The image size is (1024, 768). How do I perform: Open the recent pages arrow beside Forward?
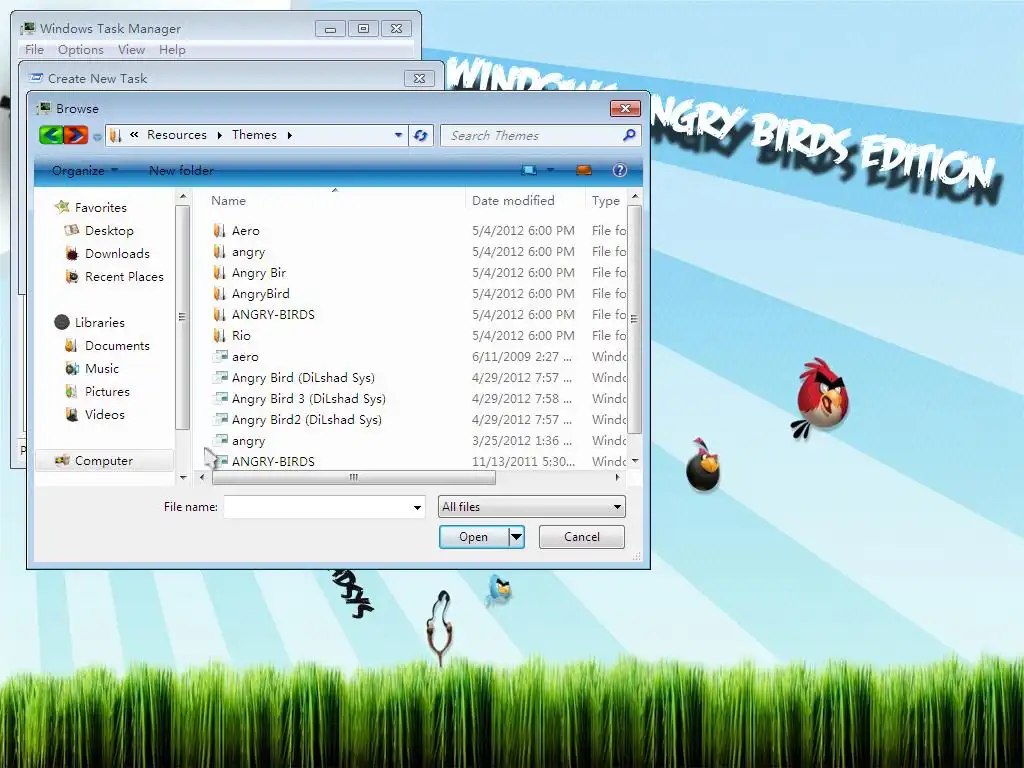97,136
